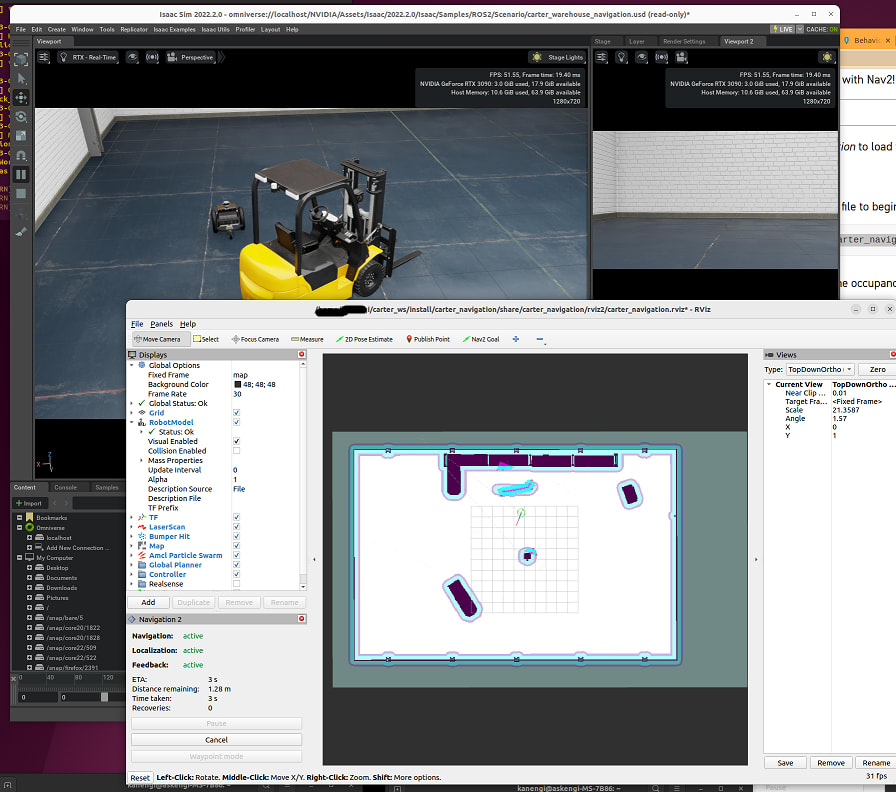Uncheck the Grid display checkbox
The height and width of the screenshot is (792, 896).
[237, 413]
